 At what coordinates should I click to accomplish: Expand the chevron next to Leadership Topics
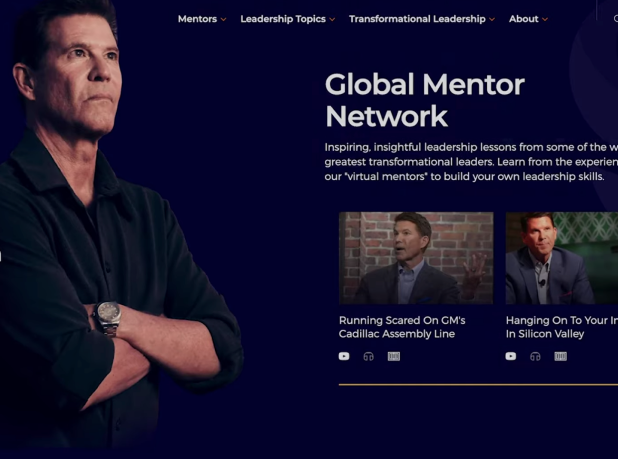pos(332,19)
